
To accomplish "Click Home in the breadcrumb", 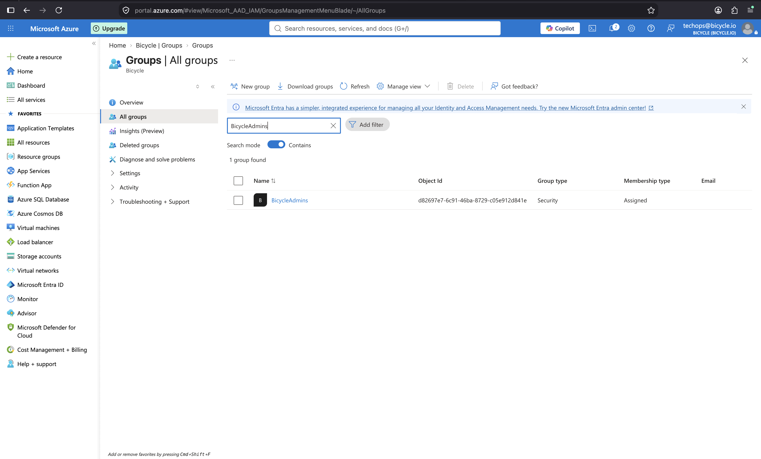I will click(117, 46).
